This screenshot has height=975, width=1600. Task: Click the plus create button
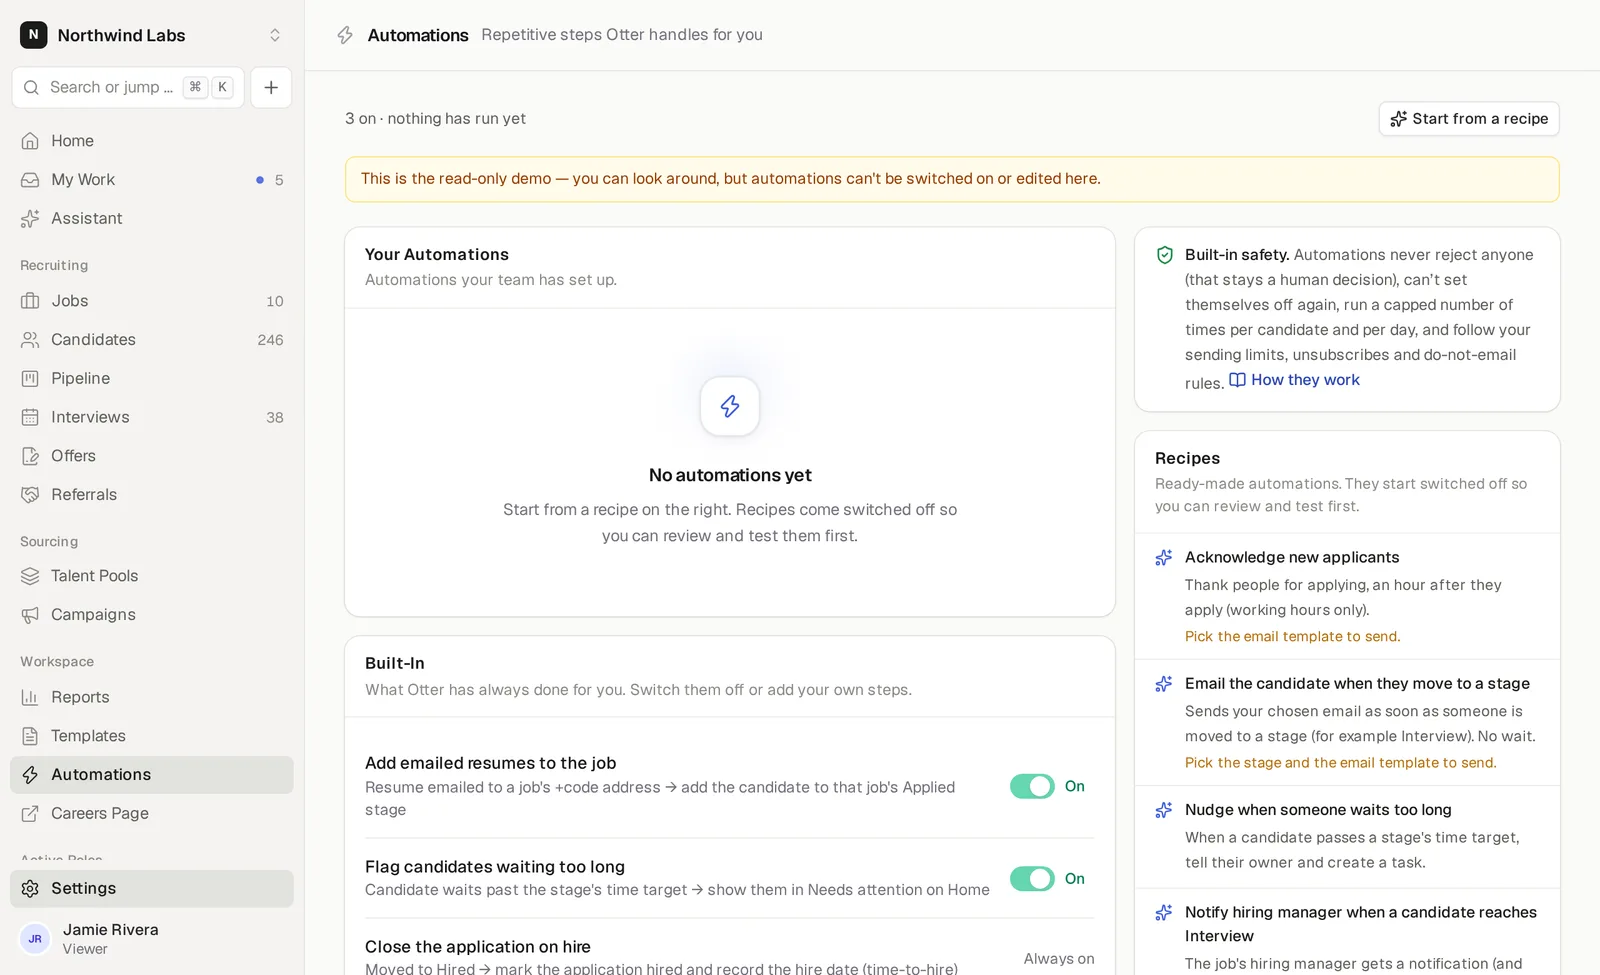[271, 87]
